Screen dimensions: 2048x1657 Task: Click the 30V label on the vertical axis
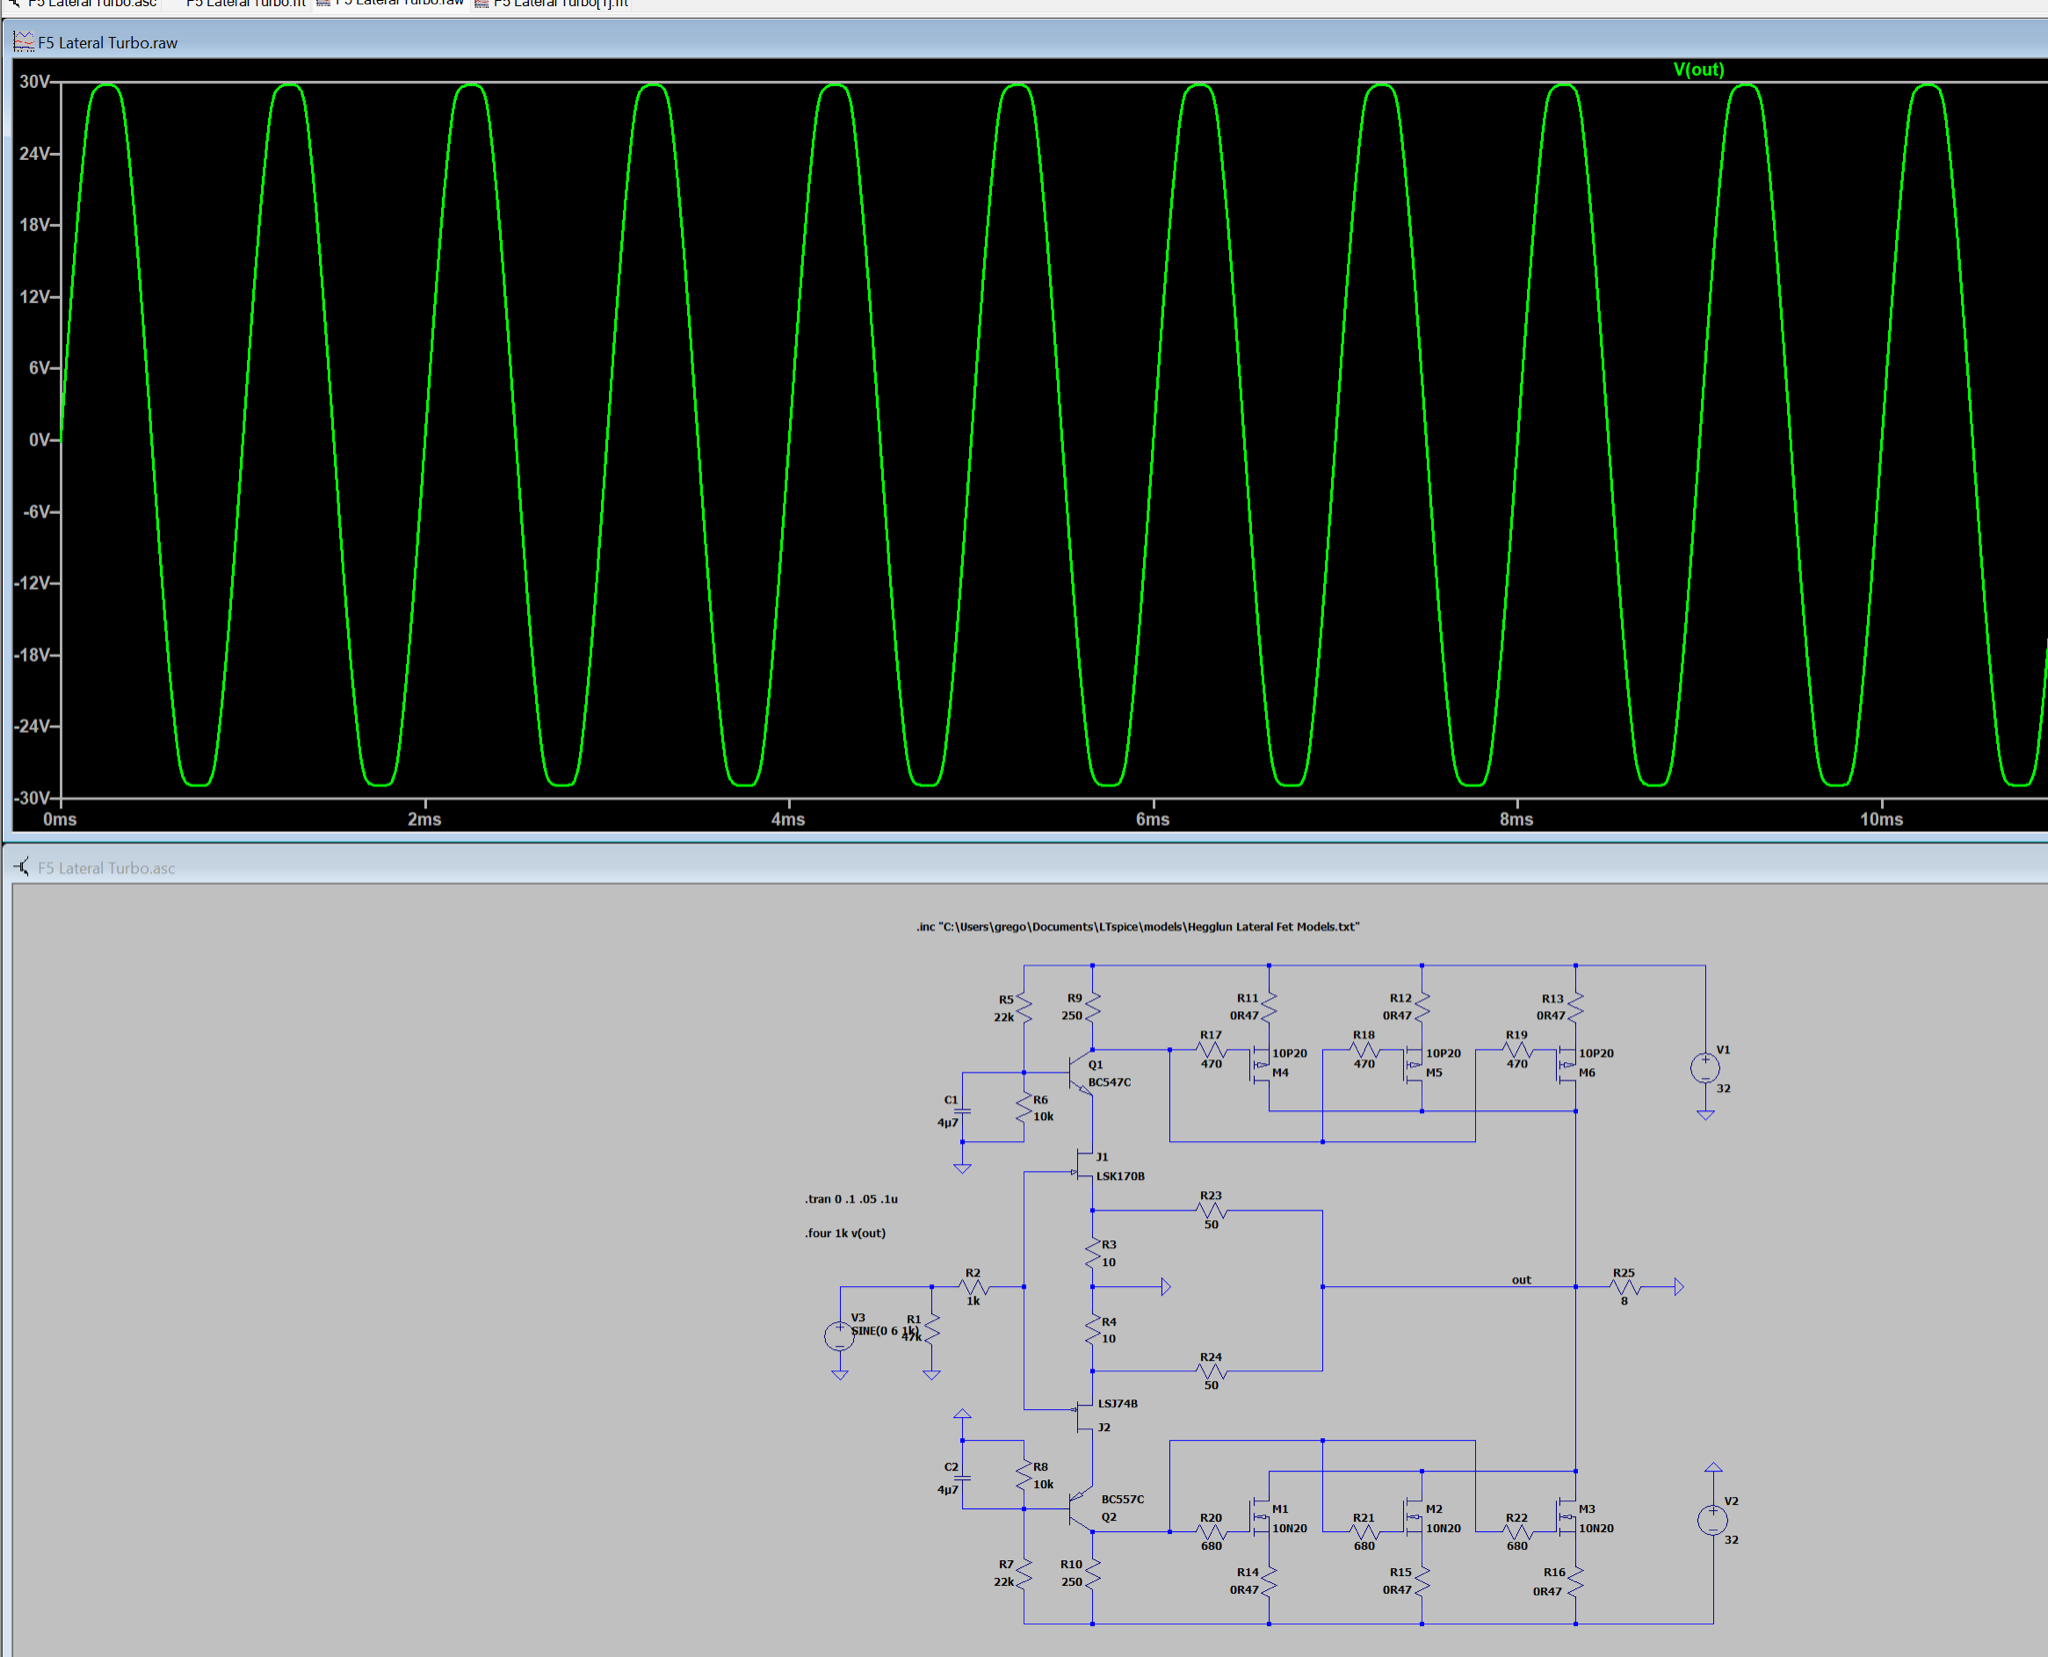click(35, 82)
